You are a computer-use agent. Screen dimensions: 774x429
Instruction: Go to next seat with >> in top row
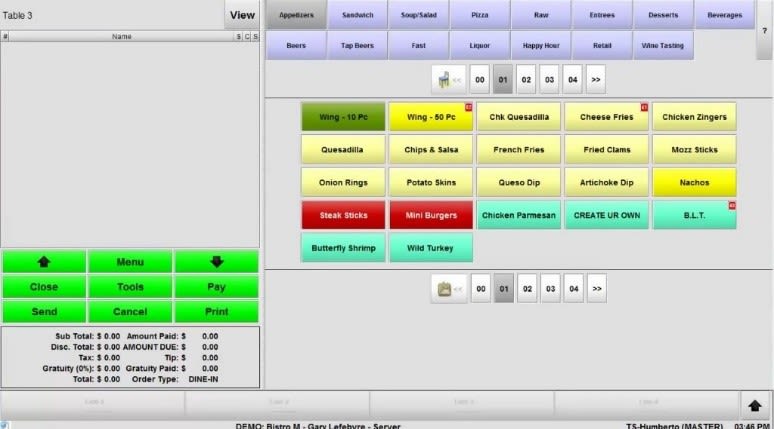(x=596, y=79)
